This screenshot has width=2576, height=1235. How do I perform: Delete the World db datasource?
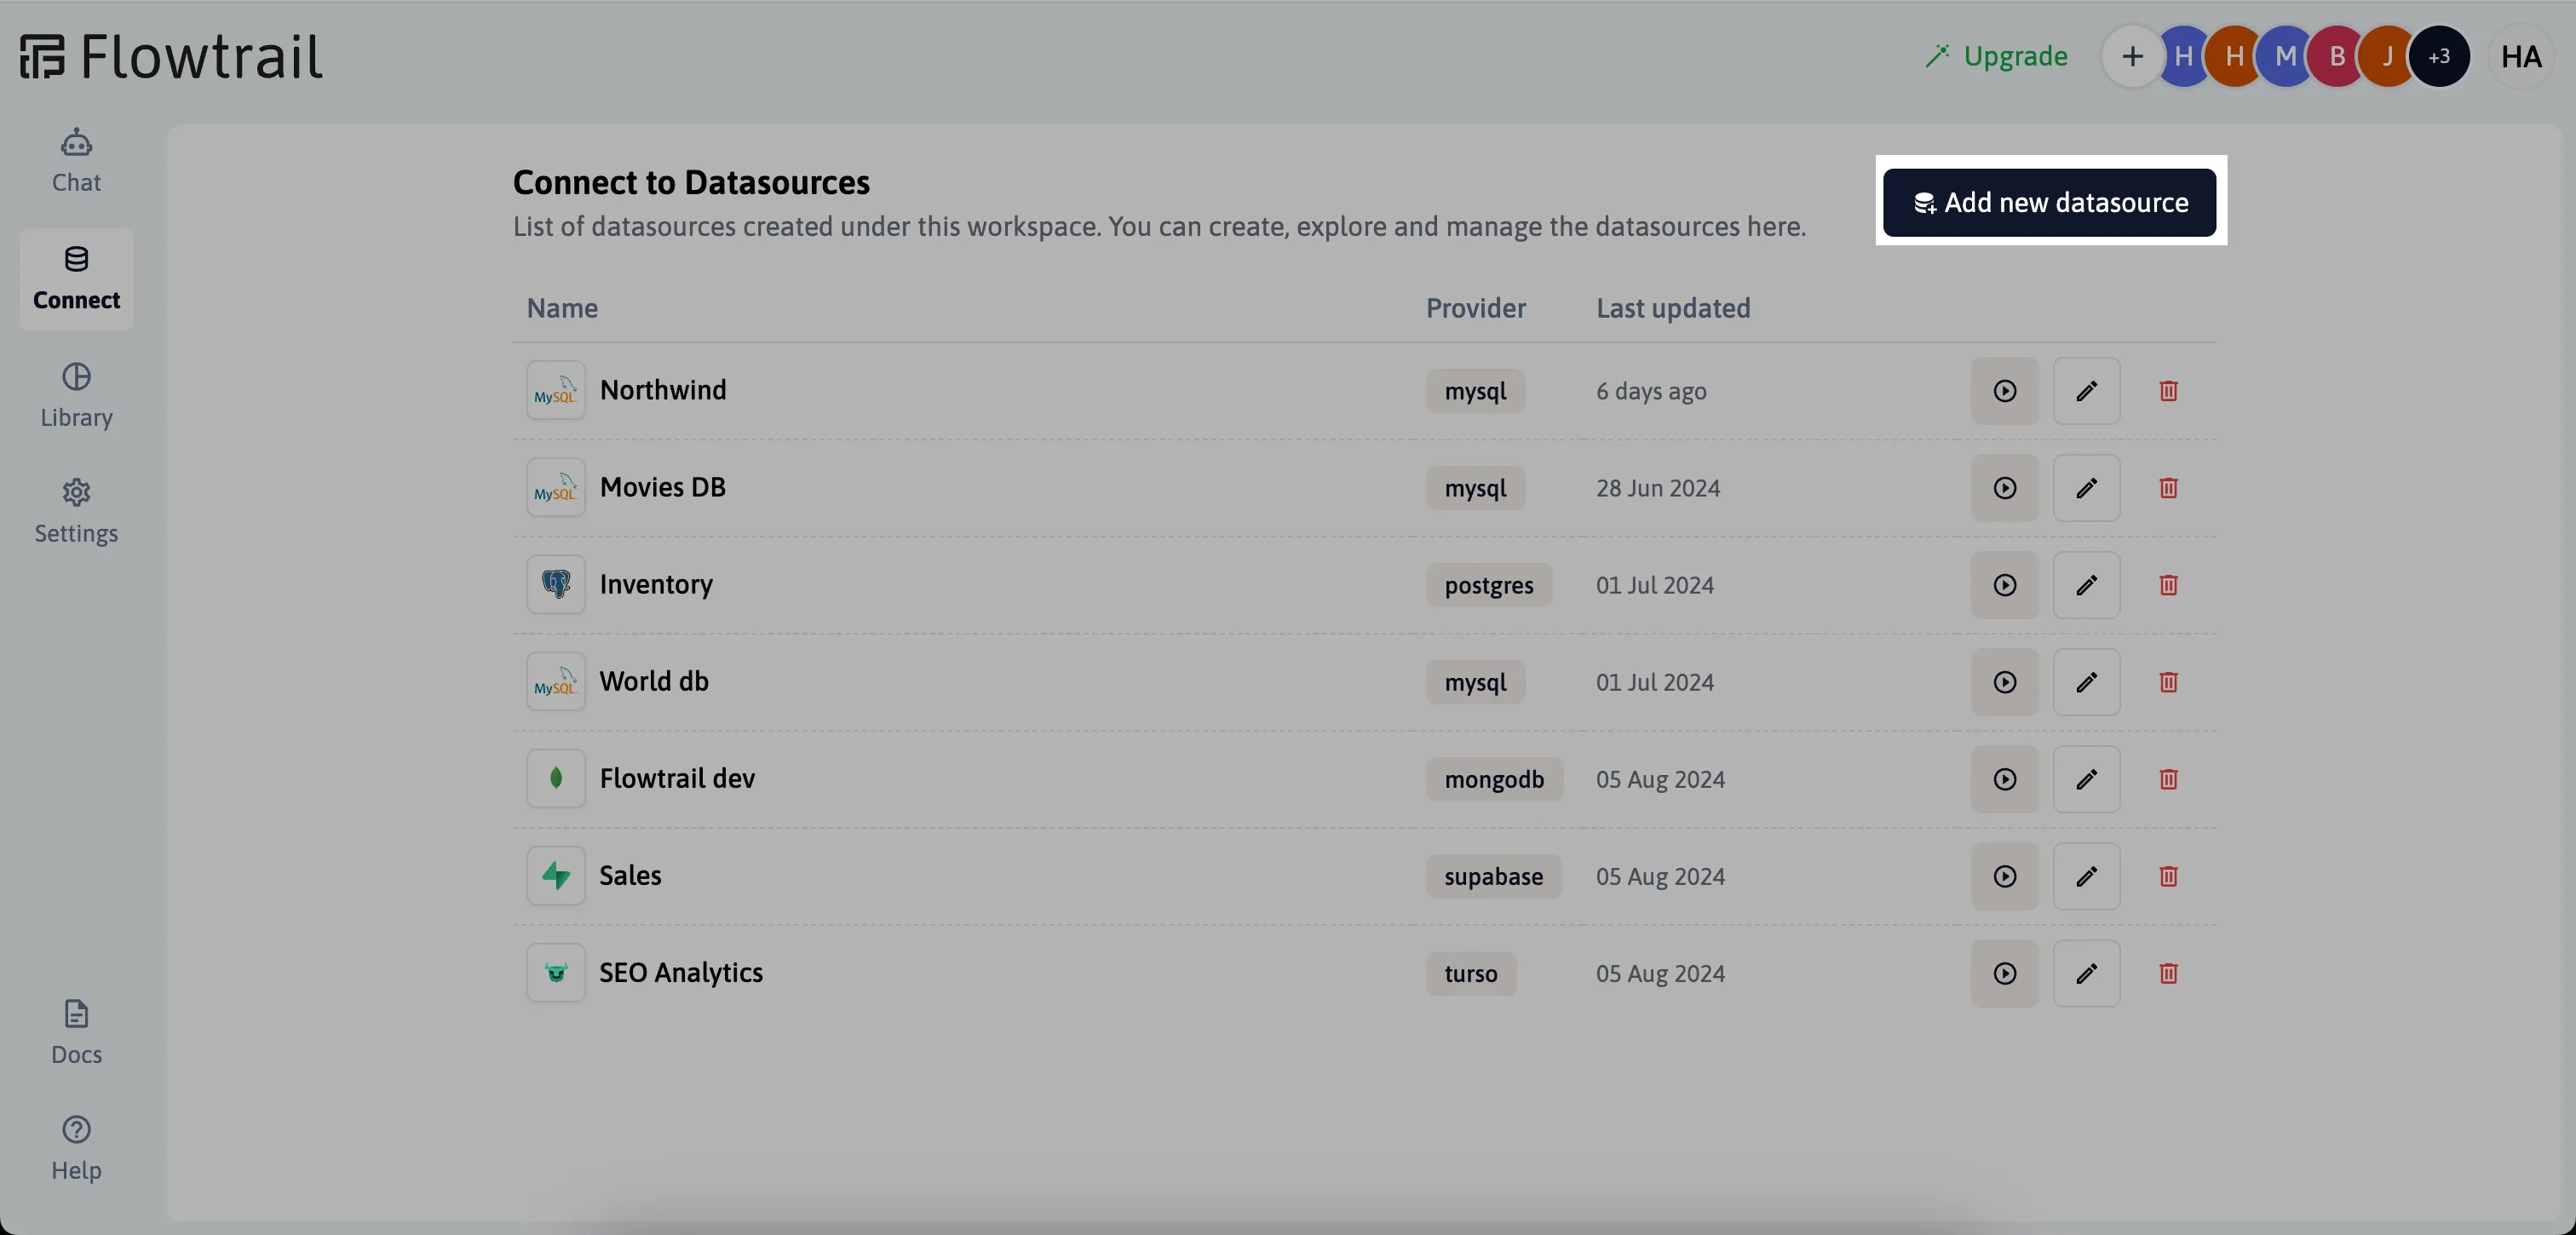click(x=2168, y=682)
